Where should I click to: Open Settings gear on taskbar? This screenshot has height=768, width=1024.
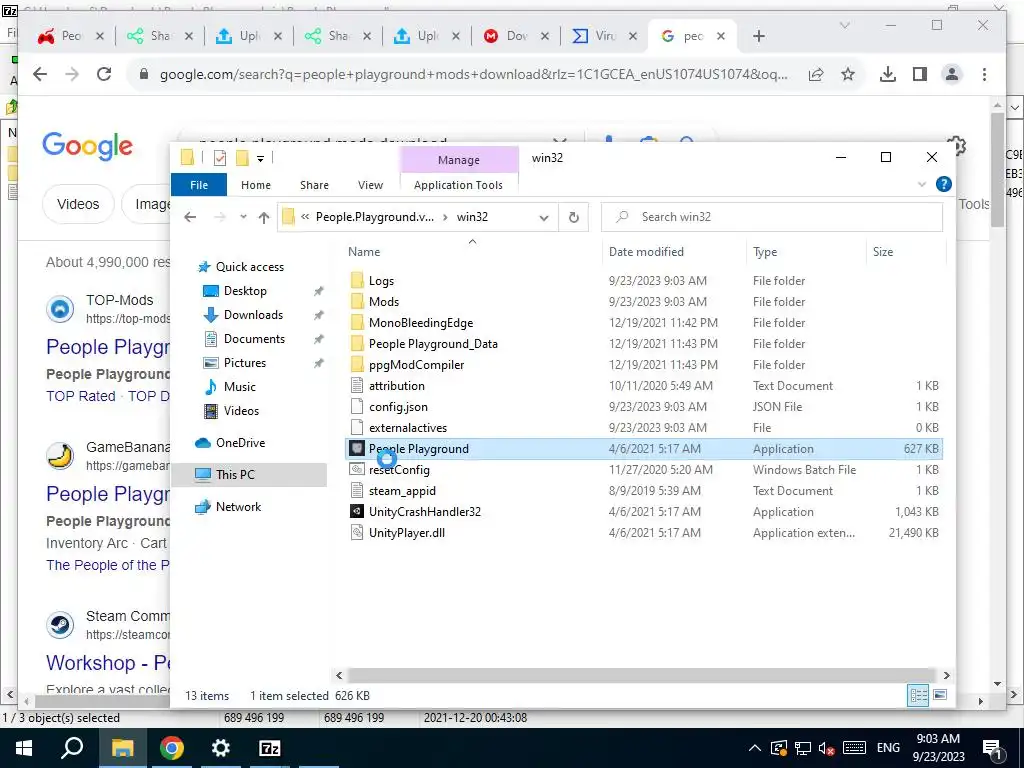(x=221, y=748)
